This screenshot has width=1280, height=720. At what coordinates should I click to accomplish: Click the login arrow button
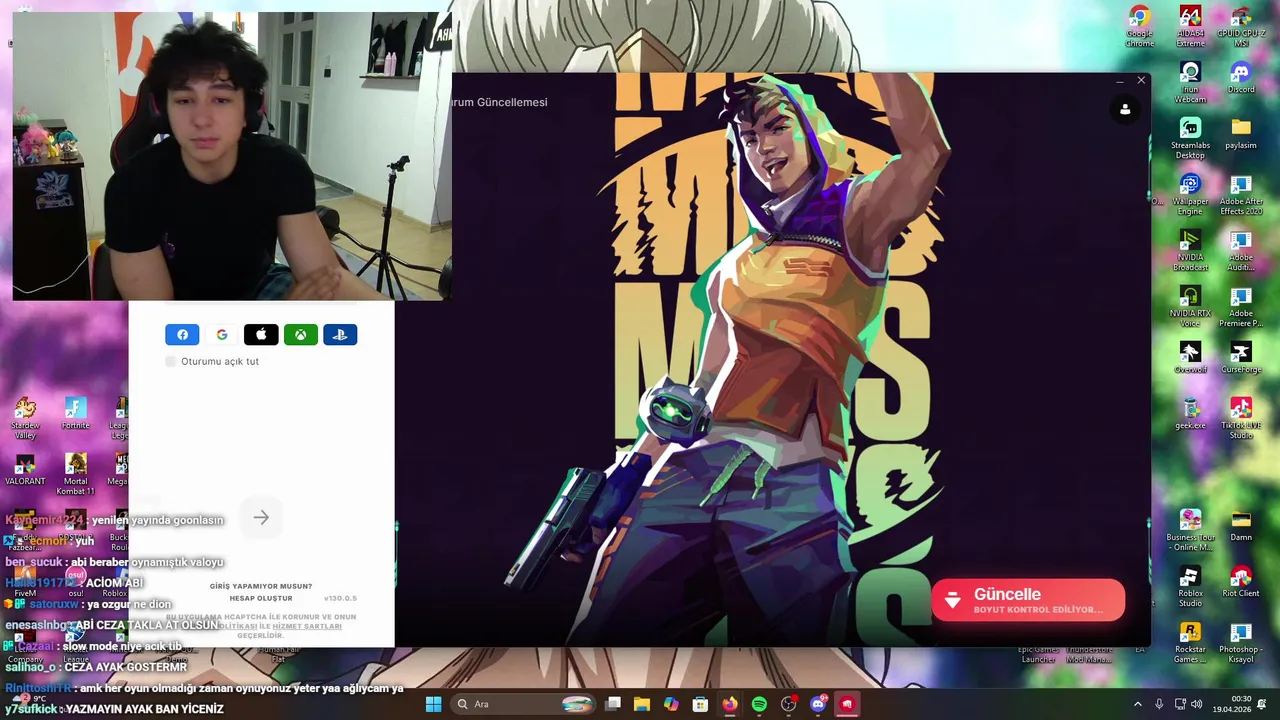(x=261, y=517)
